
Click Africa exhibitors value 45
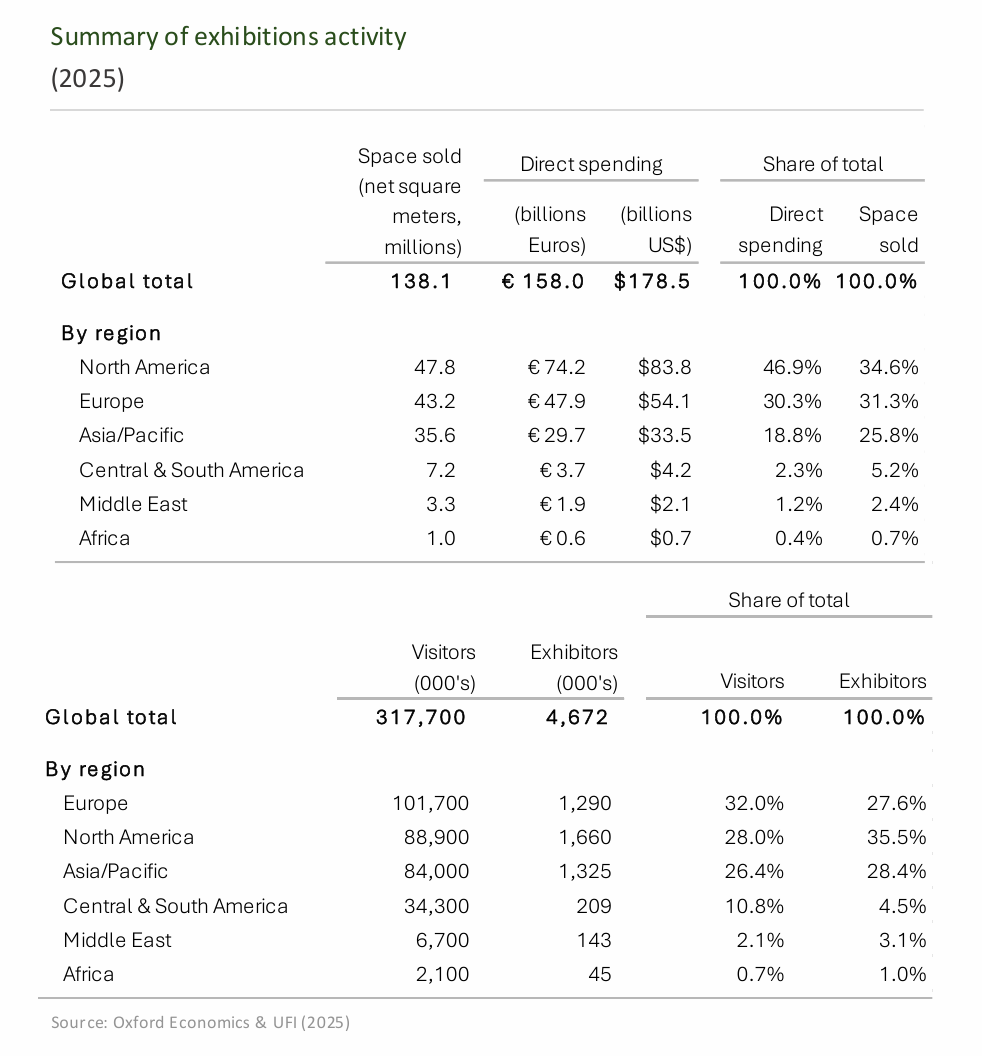click(x=599, y=975)
